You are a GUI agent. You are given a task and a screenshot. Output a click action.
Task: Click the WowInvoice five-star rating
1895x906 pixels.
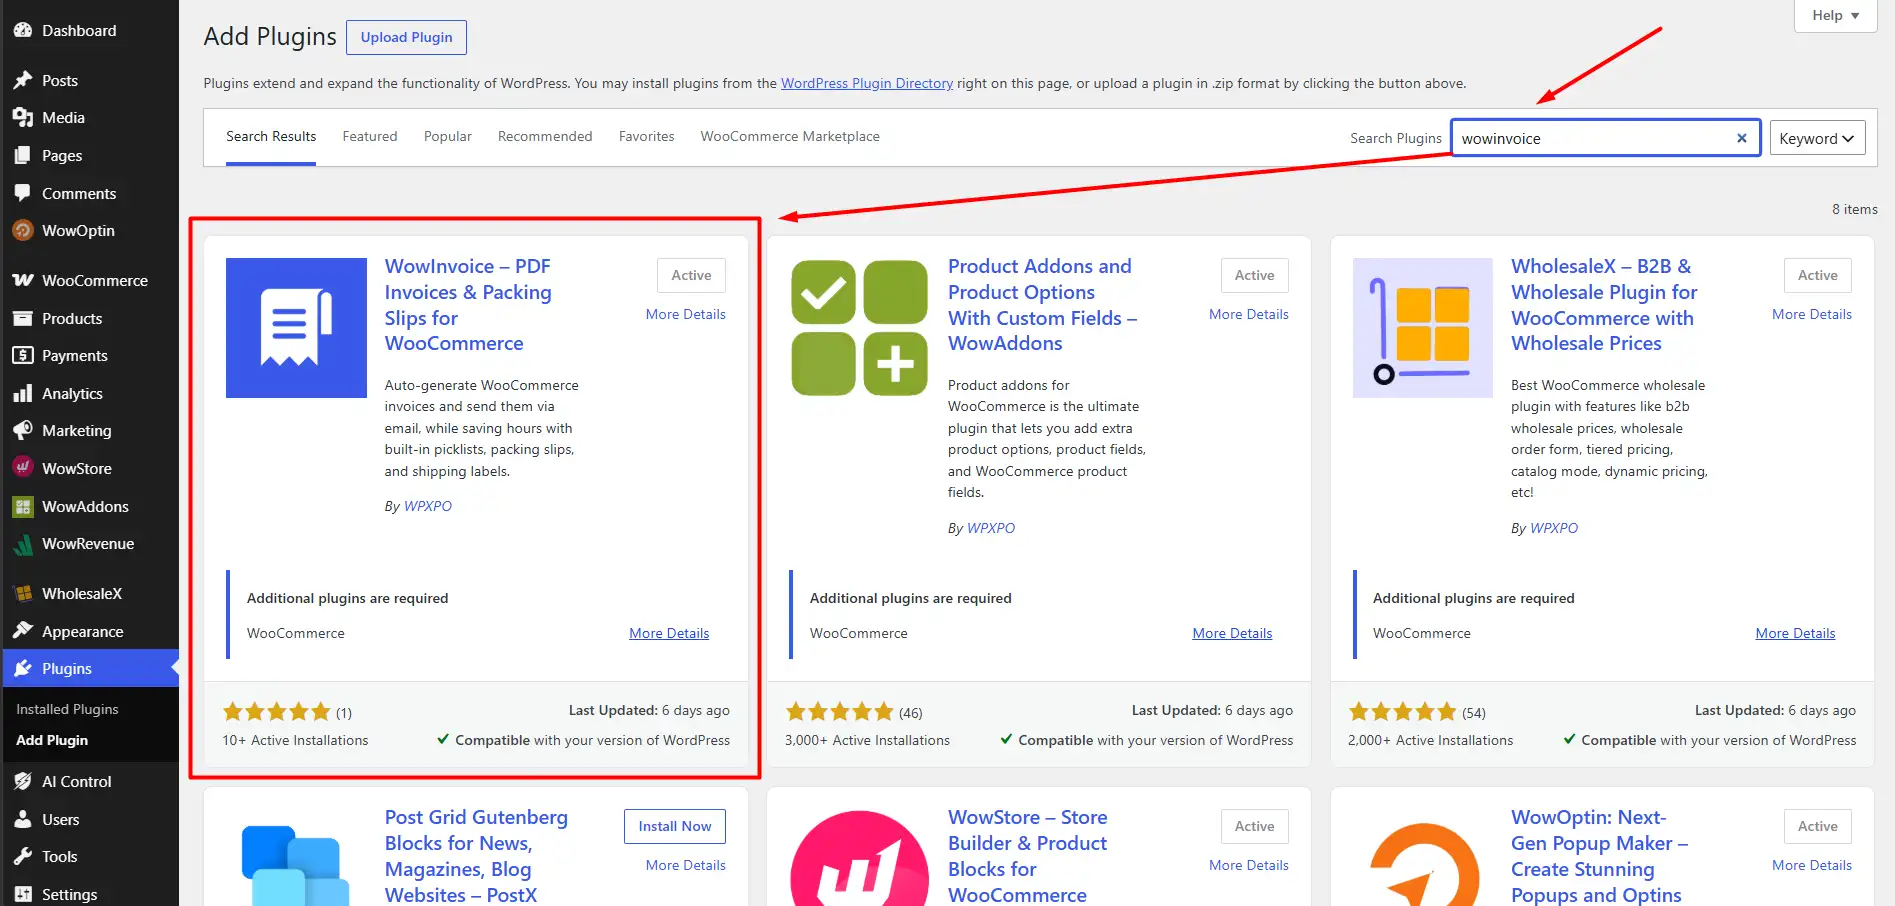click(276, 712)
